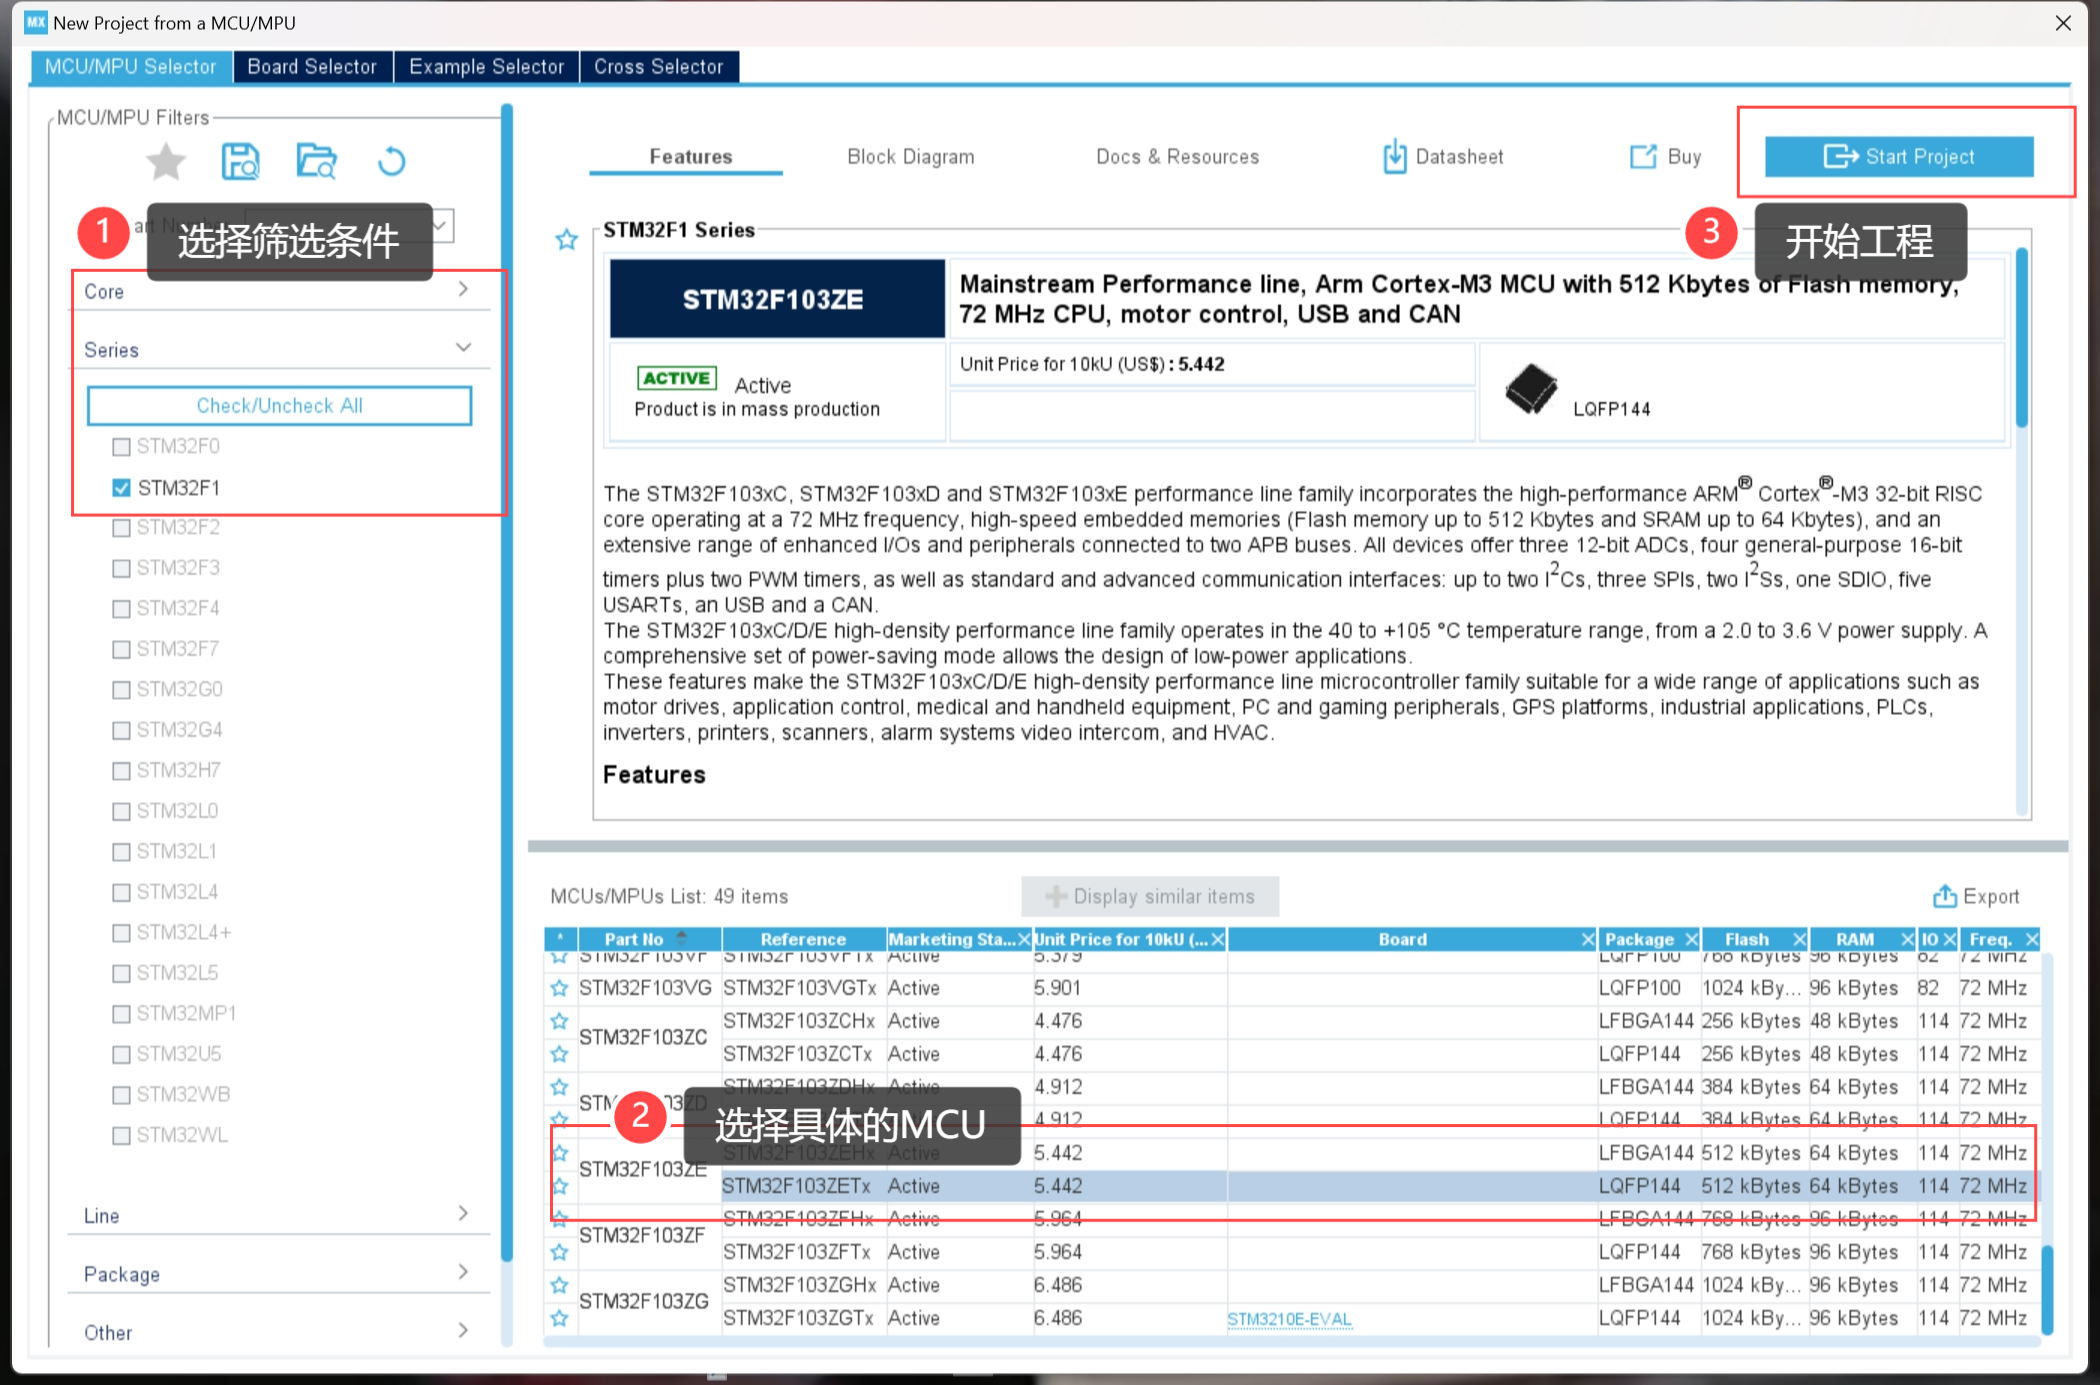The height and width of the screenshot is (1385, 2100).
Task: Click the Buy external link icon
Action: (x=1642, y=157)
